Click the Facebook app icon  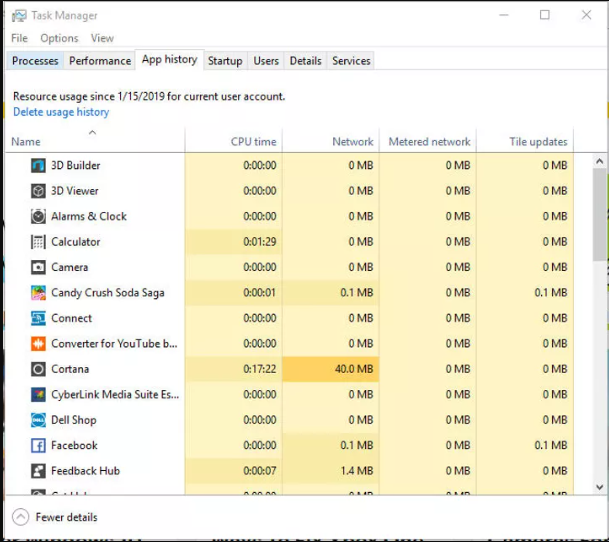click(x=38, y=446)
